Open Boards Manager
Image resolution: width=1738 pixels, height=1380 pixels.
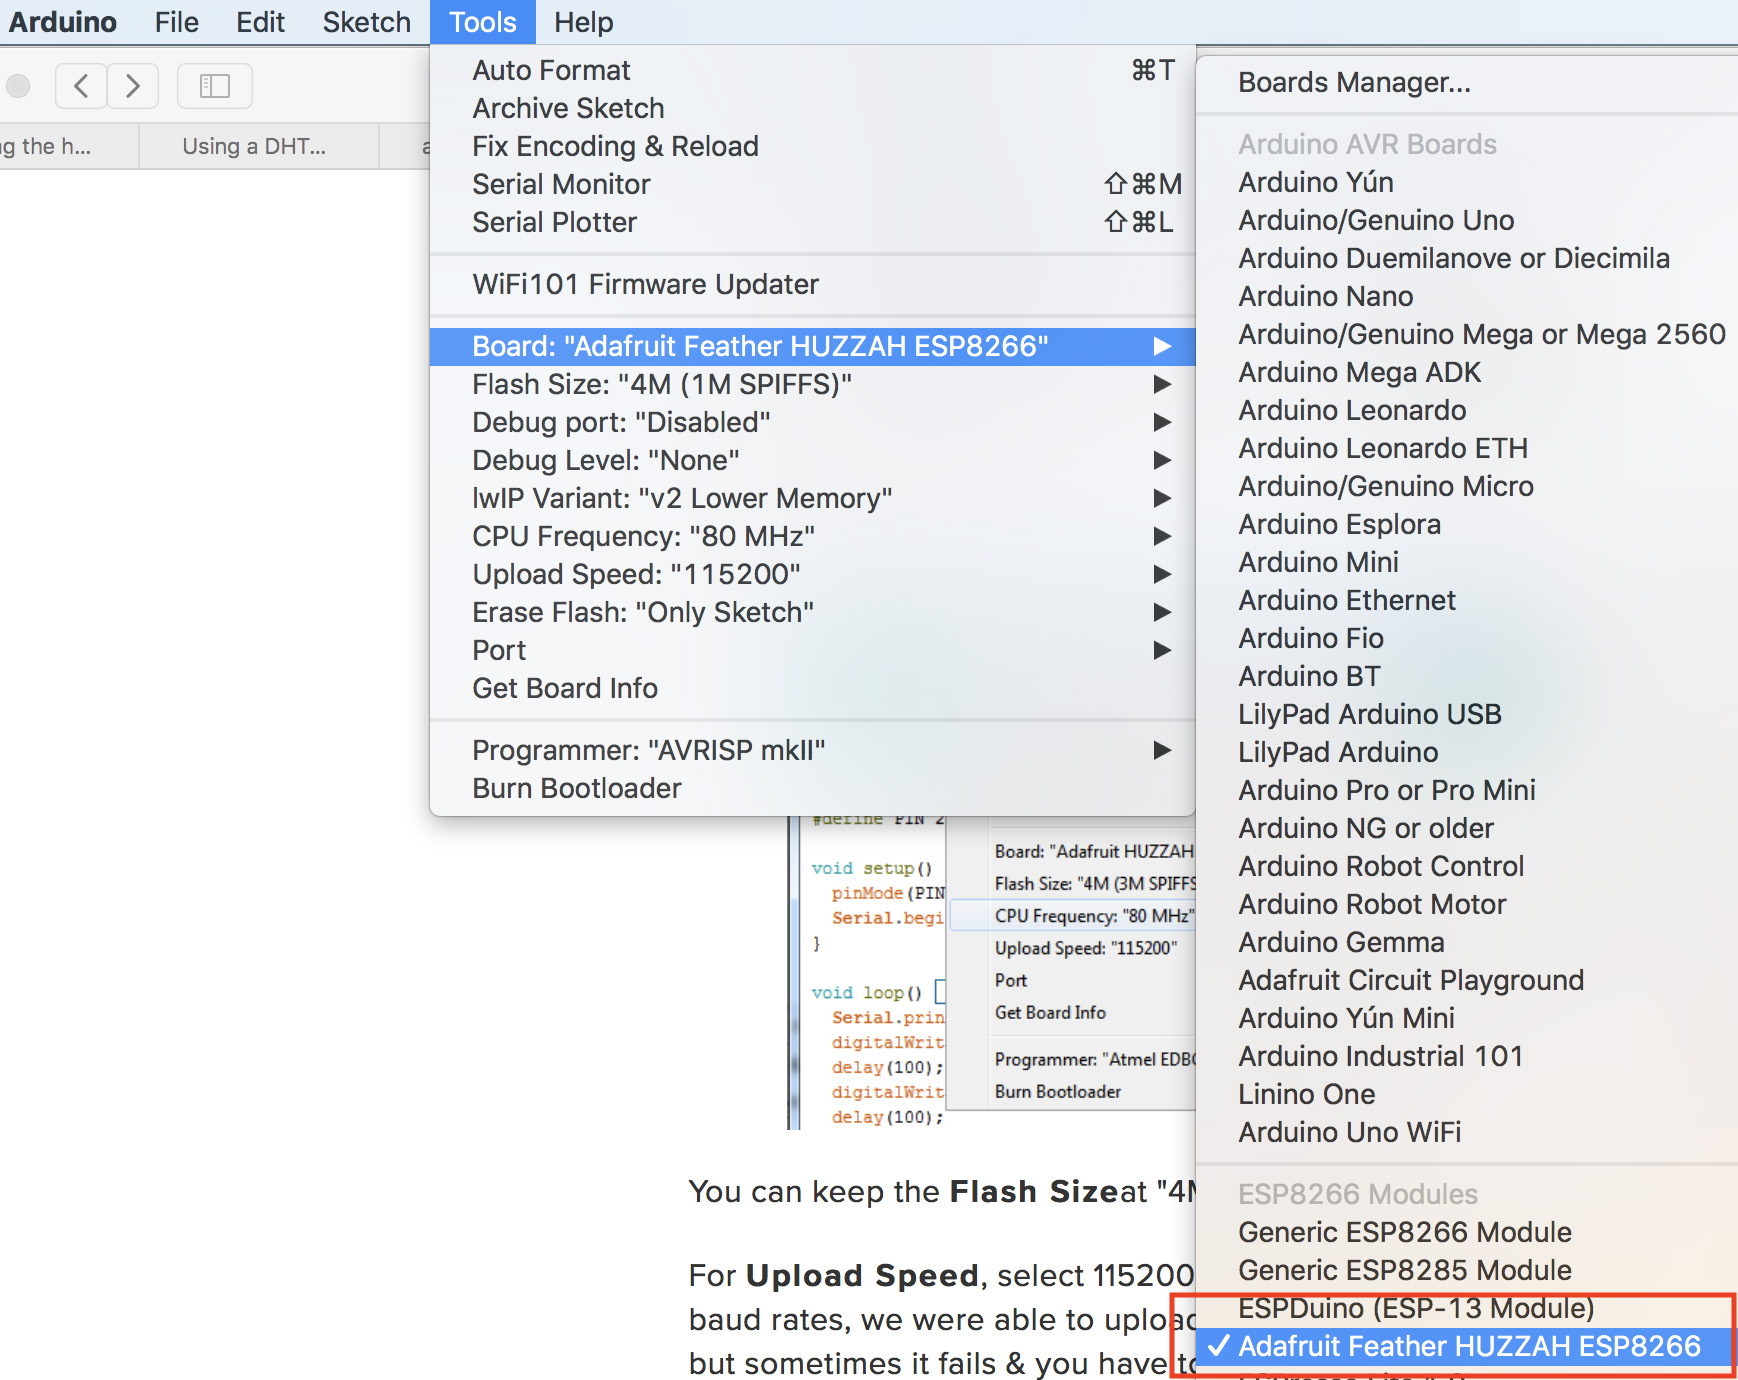point(1354,82)
